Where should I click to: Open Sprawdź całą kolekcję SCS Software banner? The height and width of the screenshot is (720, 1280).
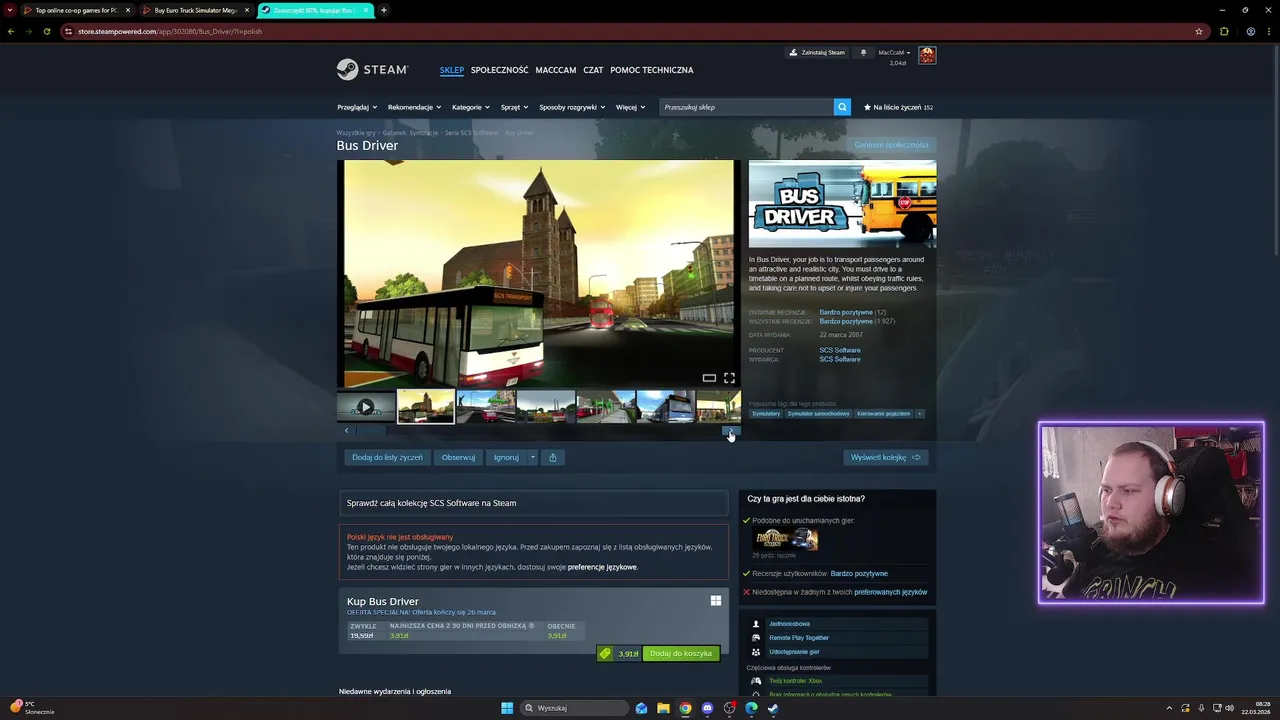tap(534, 503)
